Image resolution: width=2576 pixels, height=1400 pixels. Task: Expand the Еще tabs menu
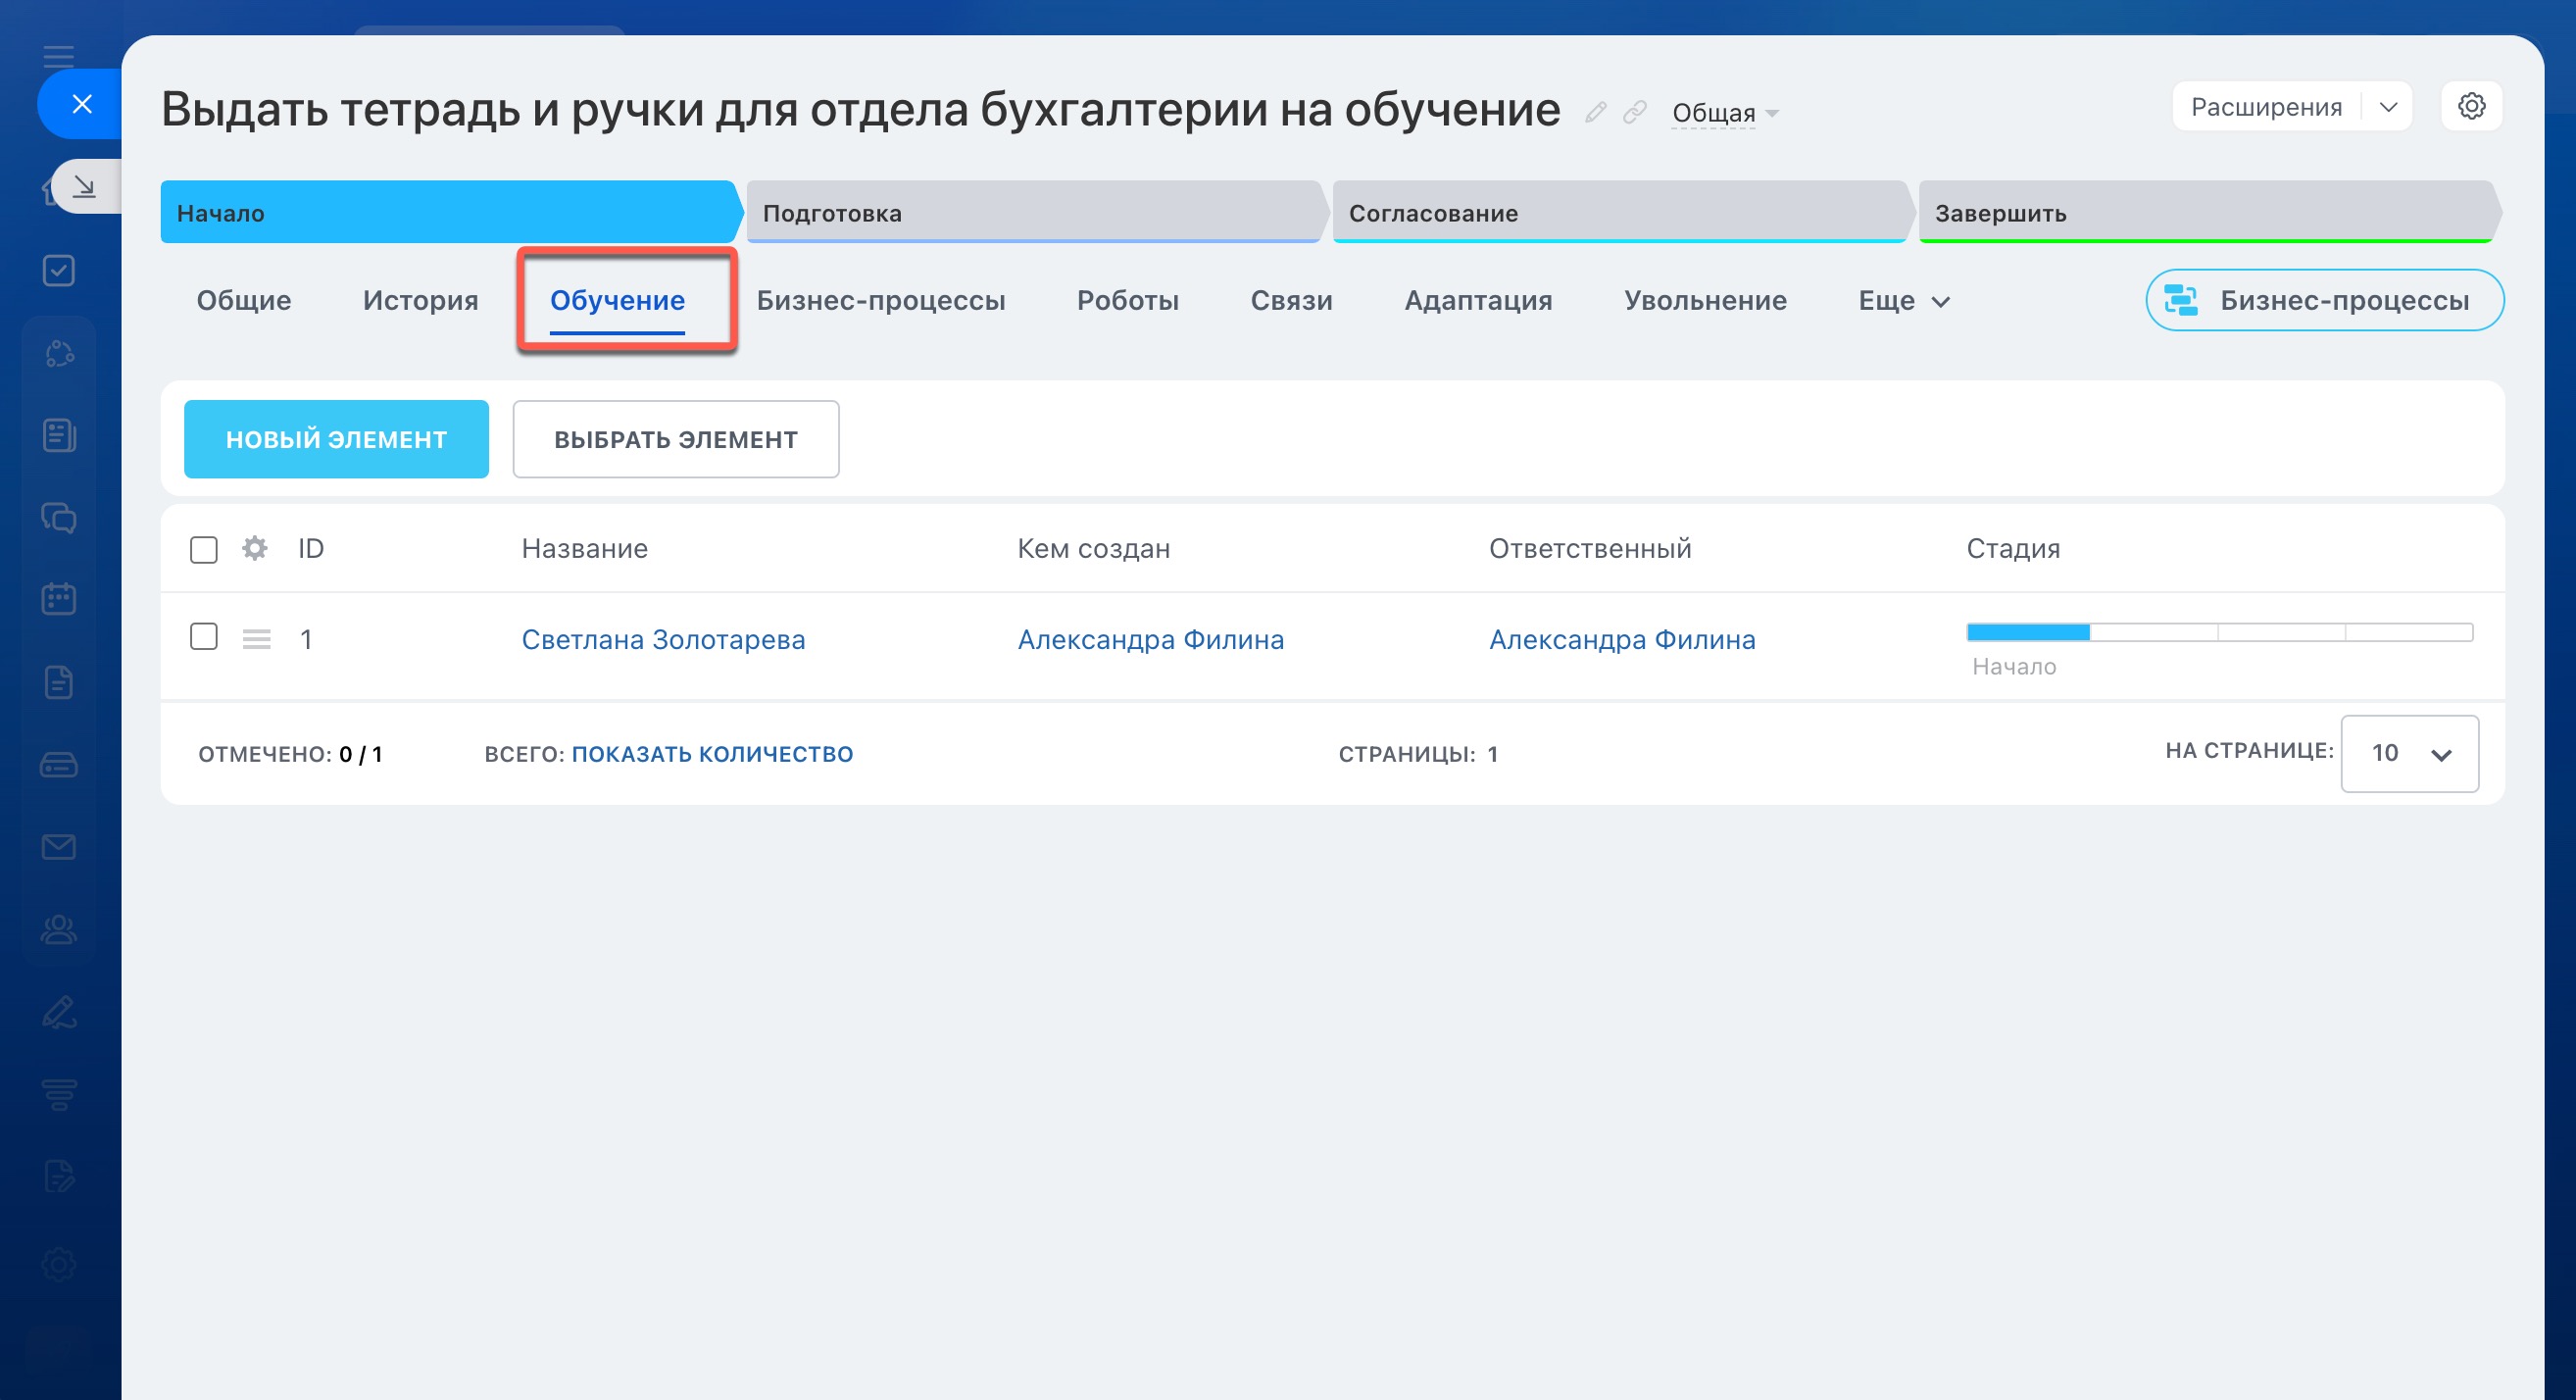1903,301
